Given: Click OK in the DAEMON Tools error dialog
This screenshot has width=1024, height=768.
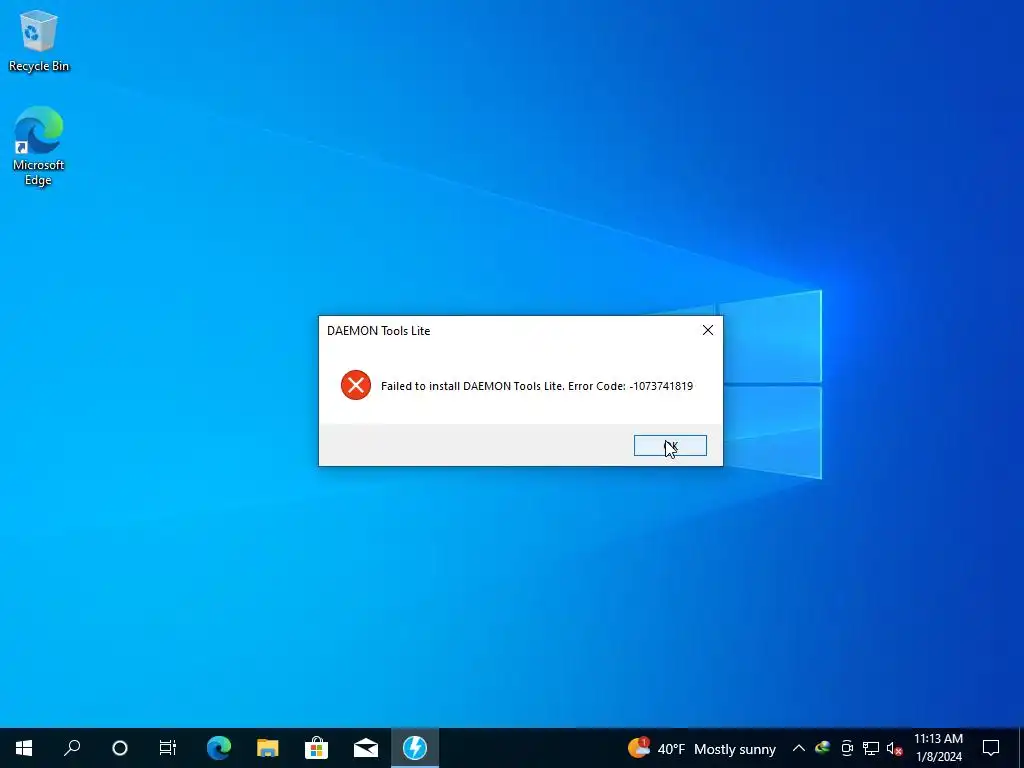Looking at the screenshot, I should point(670,445).
